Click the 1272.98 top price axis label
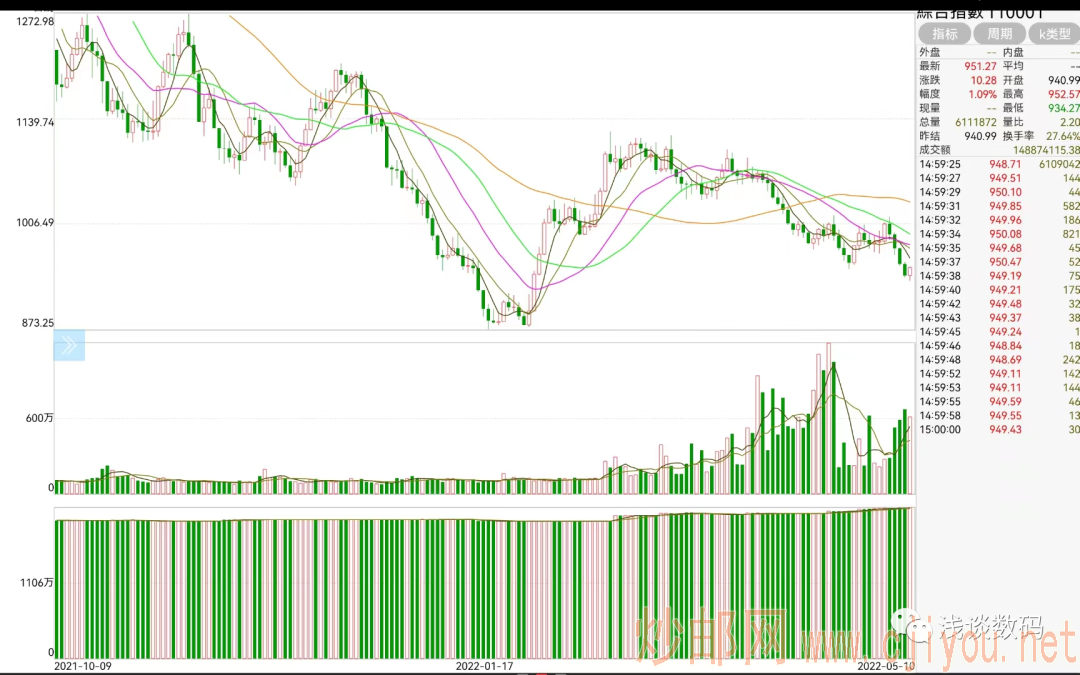The height and width of the screenshot is (675, 1080). pyautogui.click(x=29, y=21)
